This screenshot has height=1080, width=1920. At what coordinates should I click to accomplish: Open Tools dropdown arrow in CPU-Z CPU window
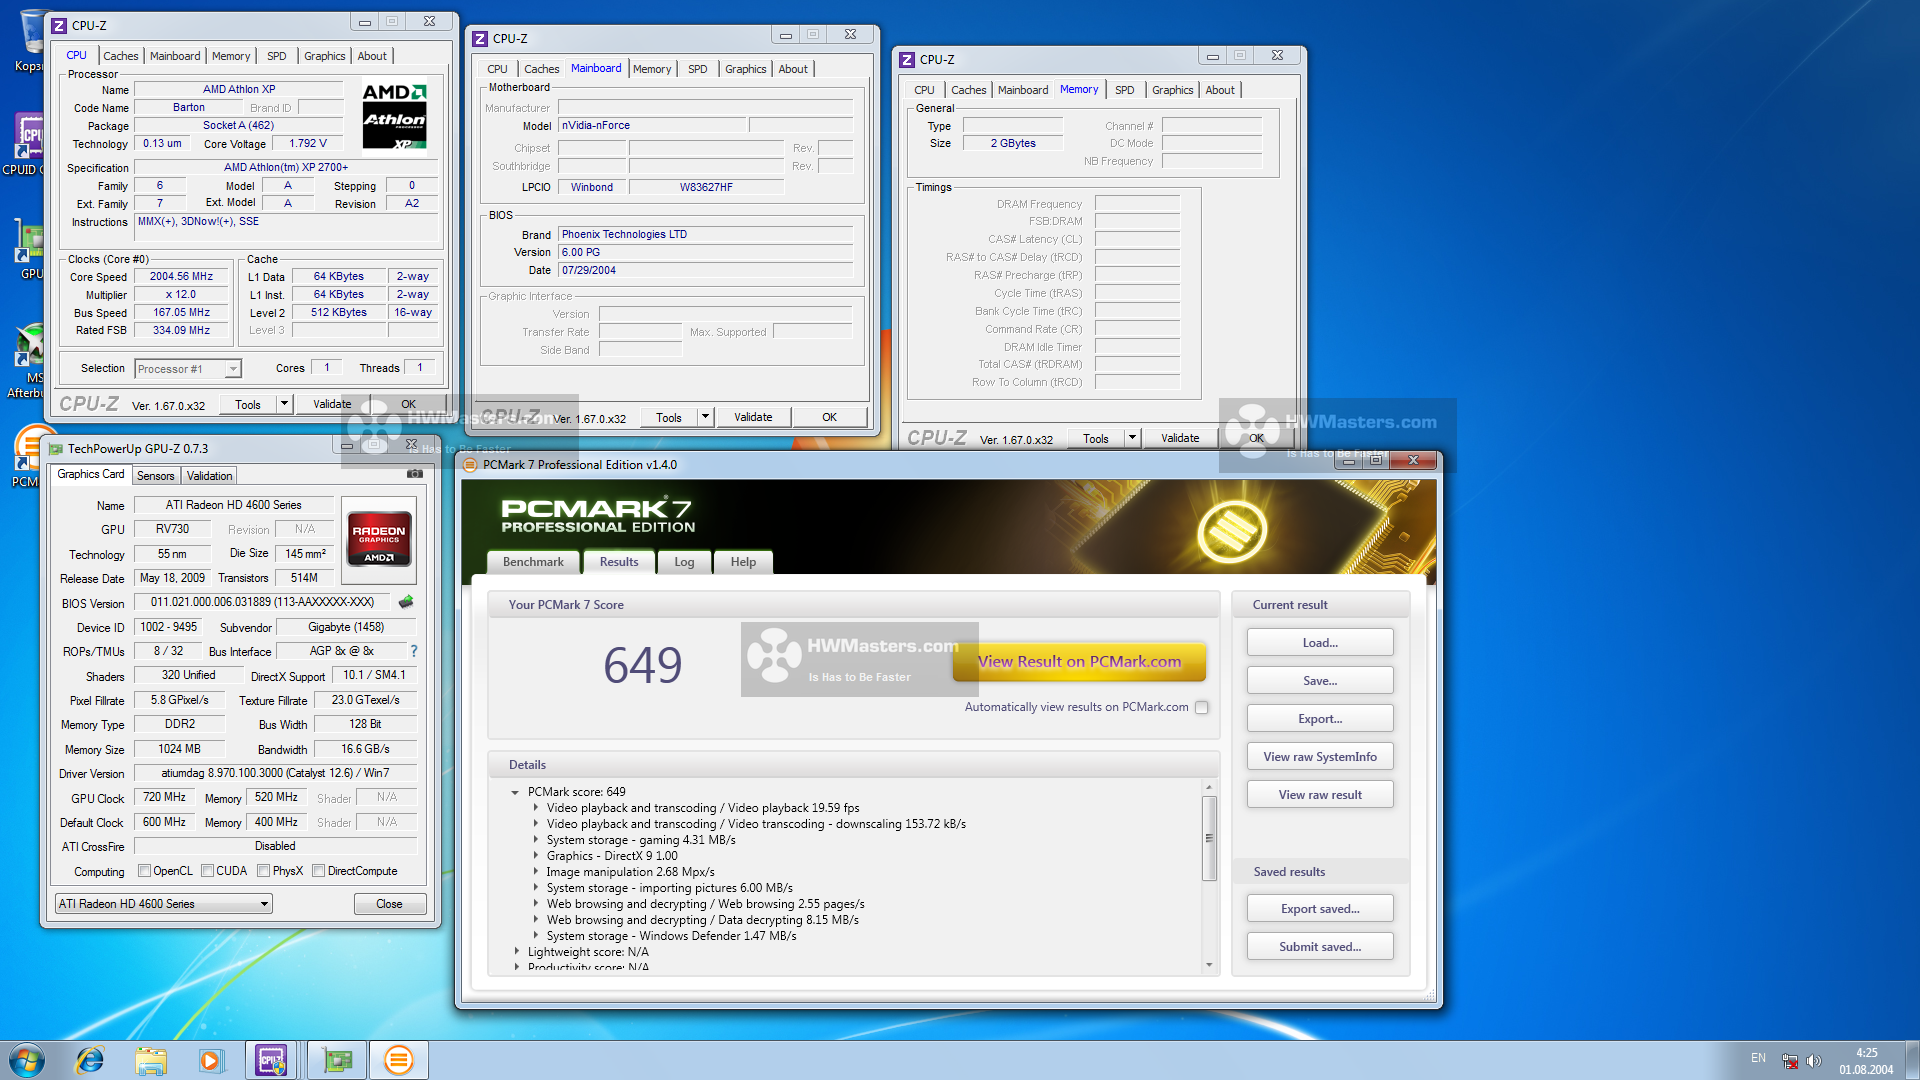click(x=284, y=404)
